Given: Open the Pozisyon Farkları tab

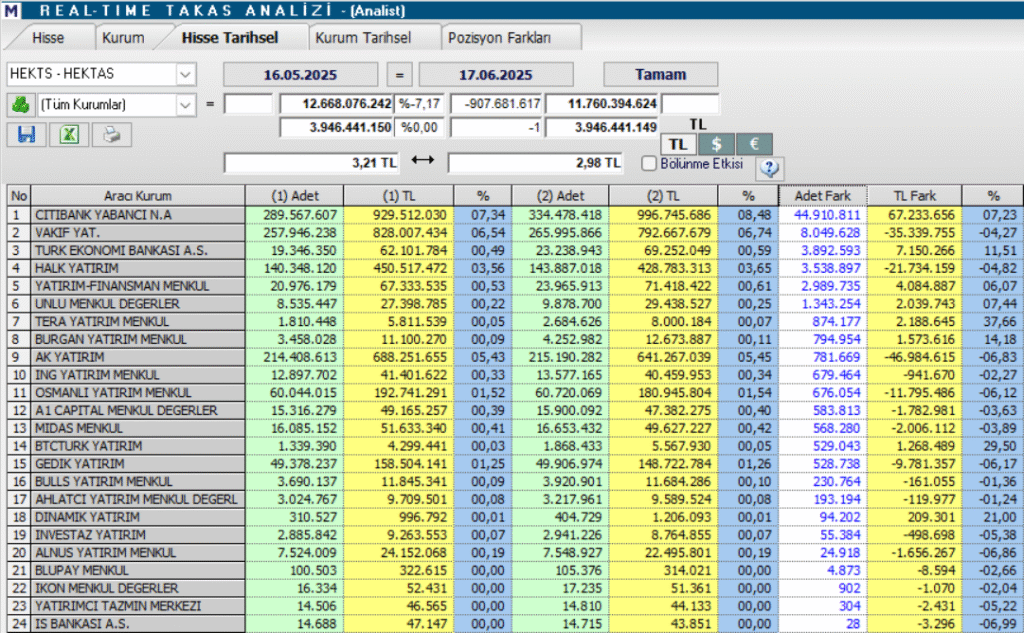Looking at the screenshot, I should pos(500,38).
